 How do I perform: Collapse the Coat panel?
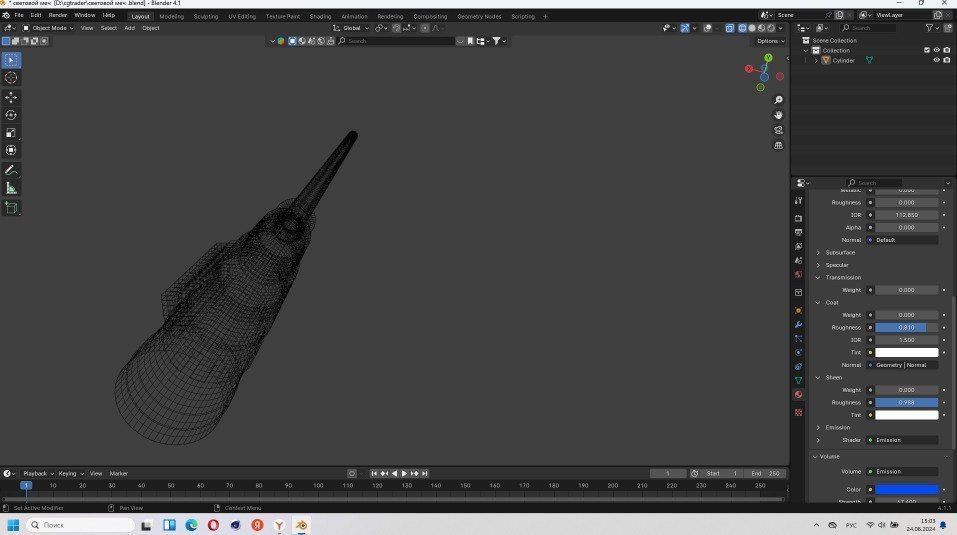(831, 303)
